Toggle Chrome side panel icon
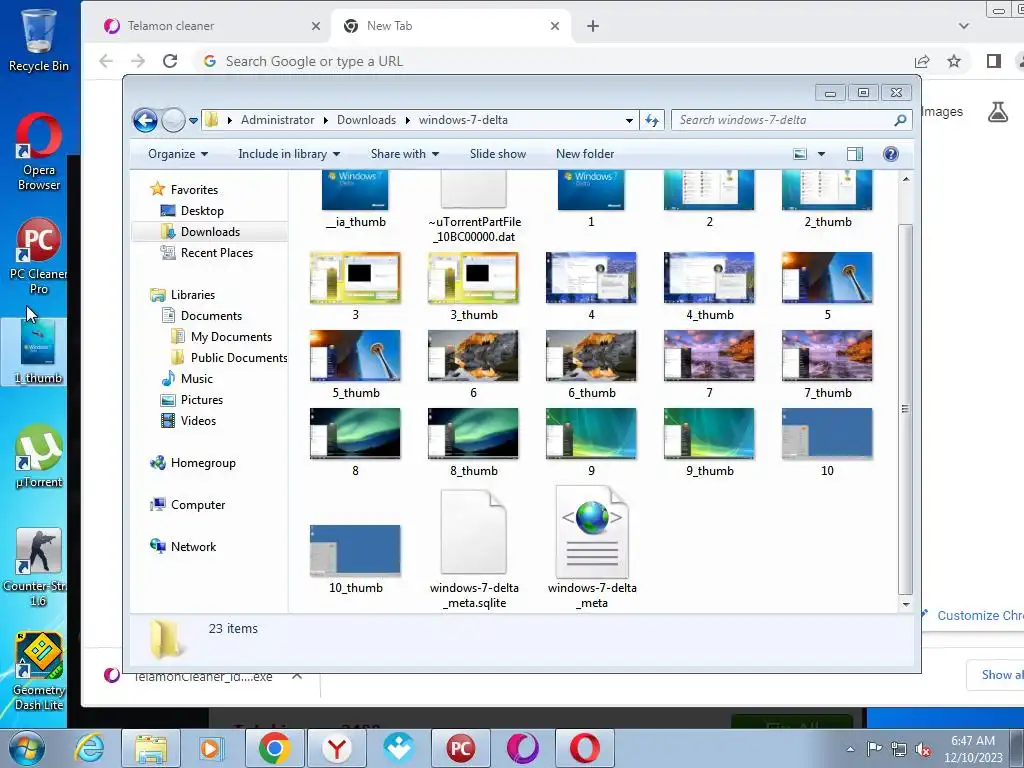 click(x=994, y=61)
